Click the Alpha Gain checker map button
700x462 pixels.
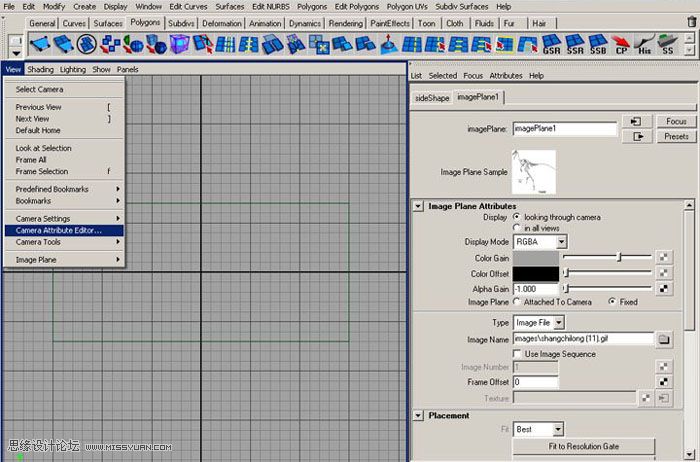(662, 288)
